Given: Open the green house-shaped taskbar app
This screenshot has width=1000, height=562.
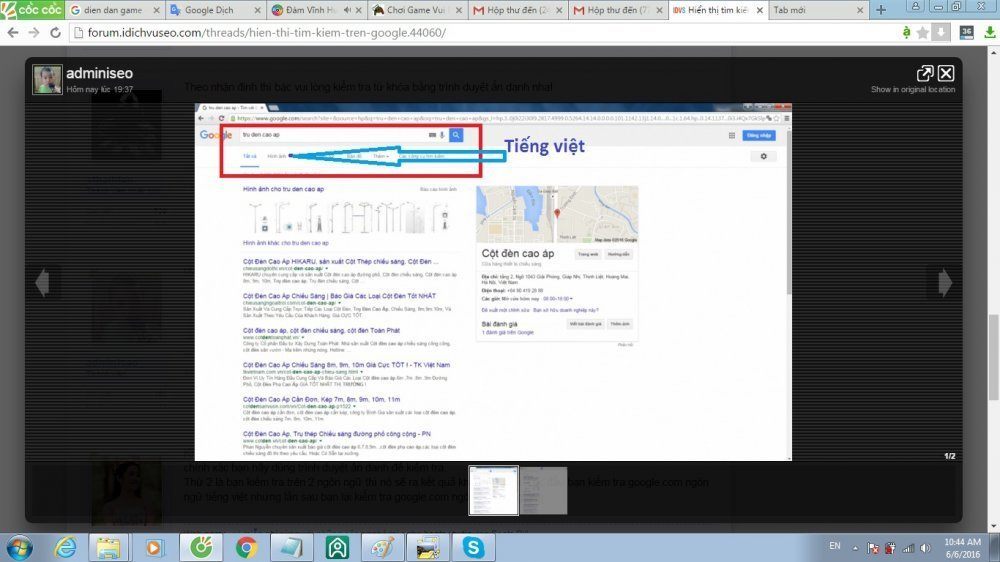Looking at the screenshot, I should (x=337, y=548).
